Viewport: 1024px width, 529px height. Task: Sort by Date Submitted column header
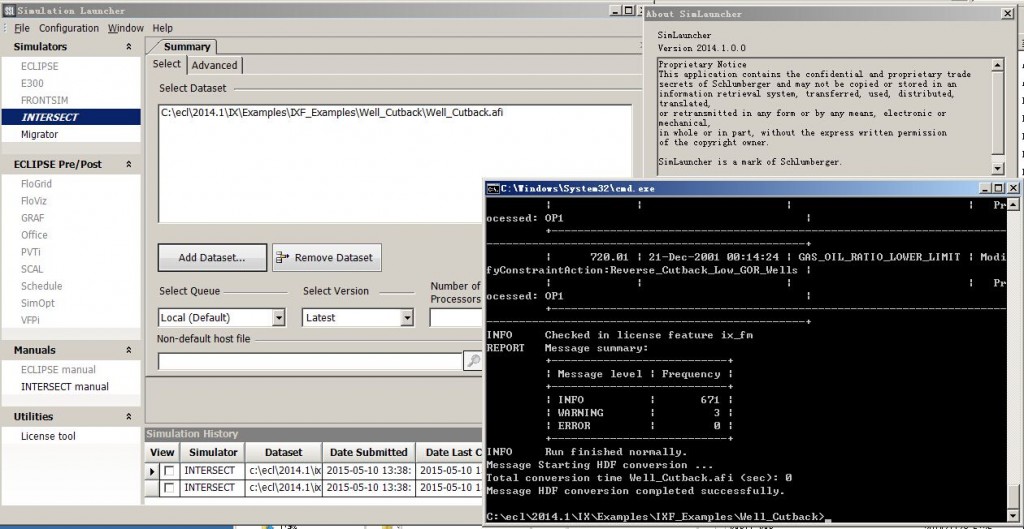368,452
